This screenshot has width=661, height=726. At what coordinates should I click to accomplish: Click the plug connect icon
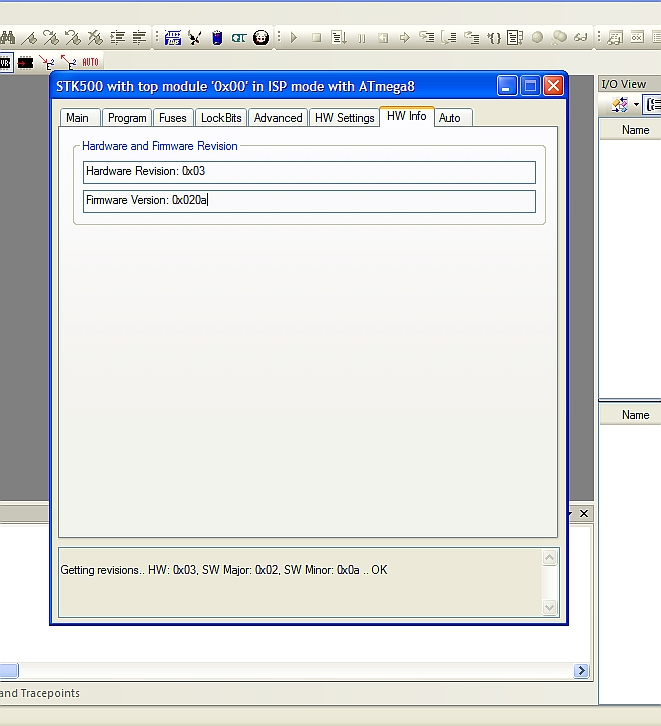tap(195, 38)
